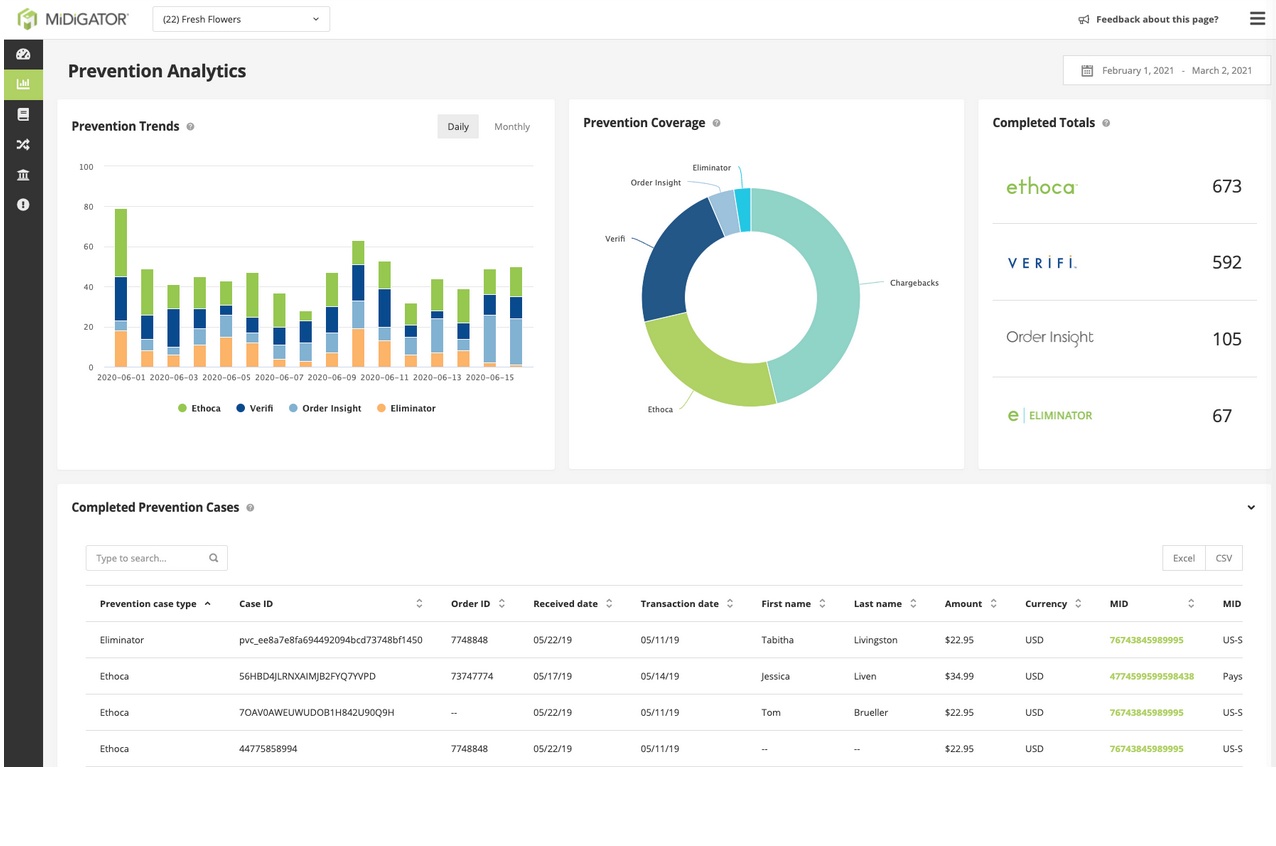
Task: Open MID link 4774599599598438
Action: click(1152, 676)
